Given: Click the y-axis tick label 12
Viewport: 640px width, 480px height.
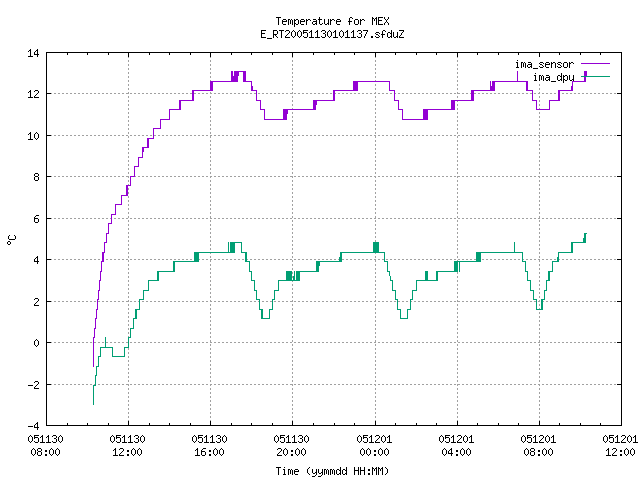Looking at the screenshot, I should pos(33,94).
